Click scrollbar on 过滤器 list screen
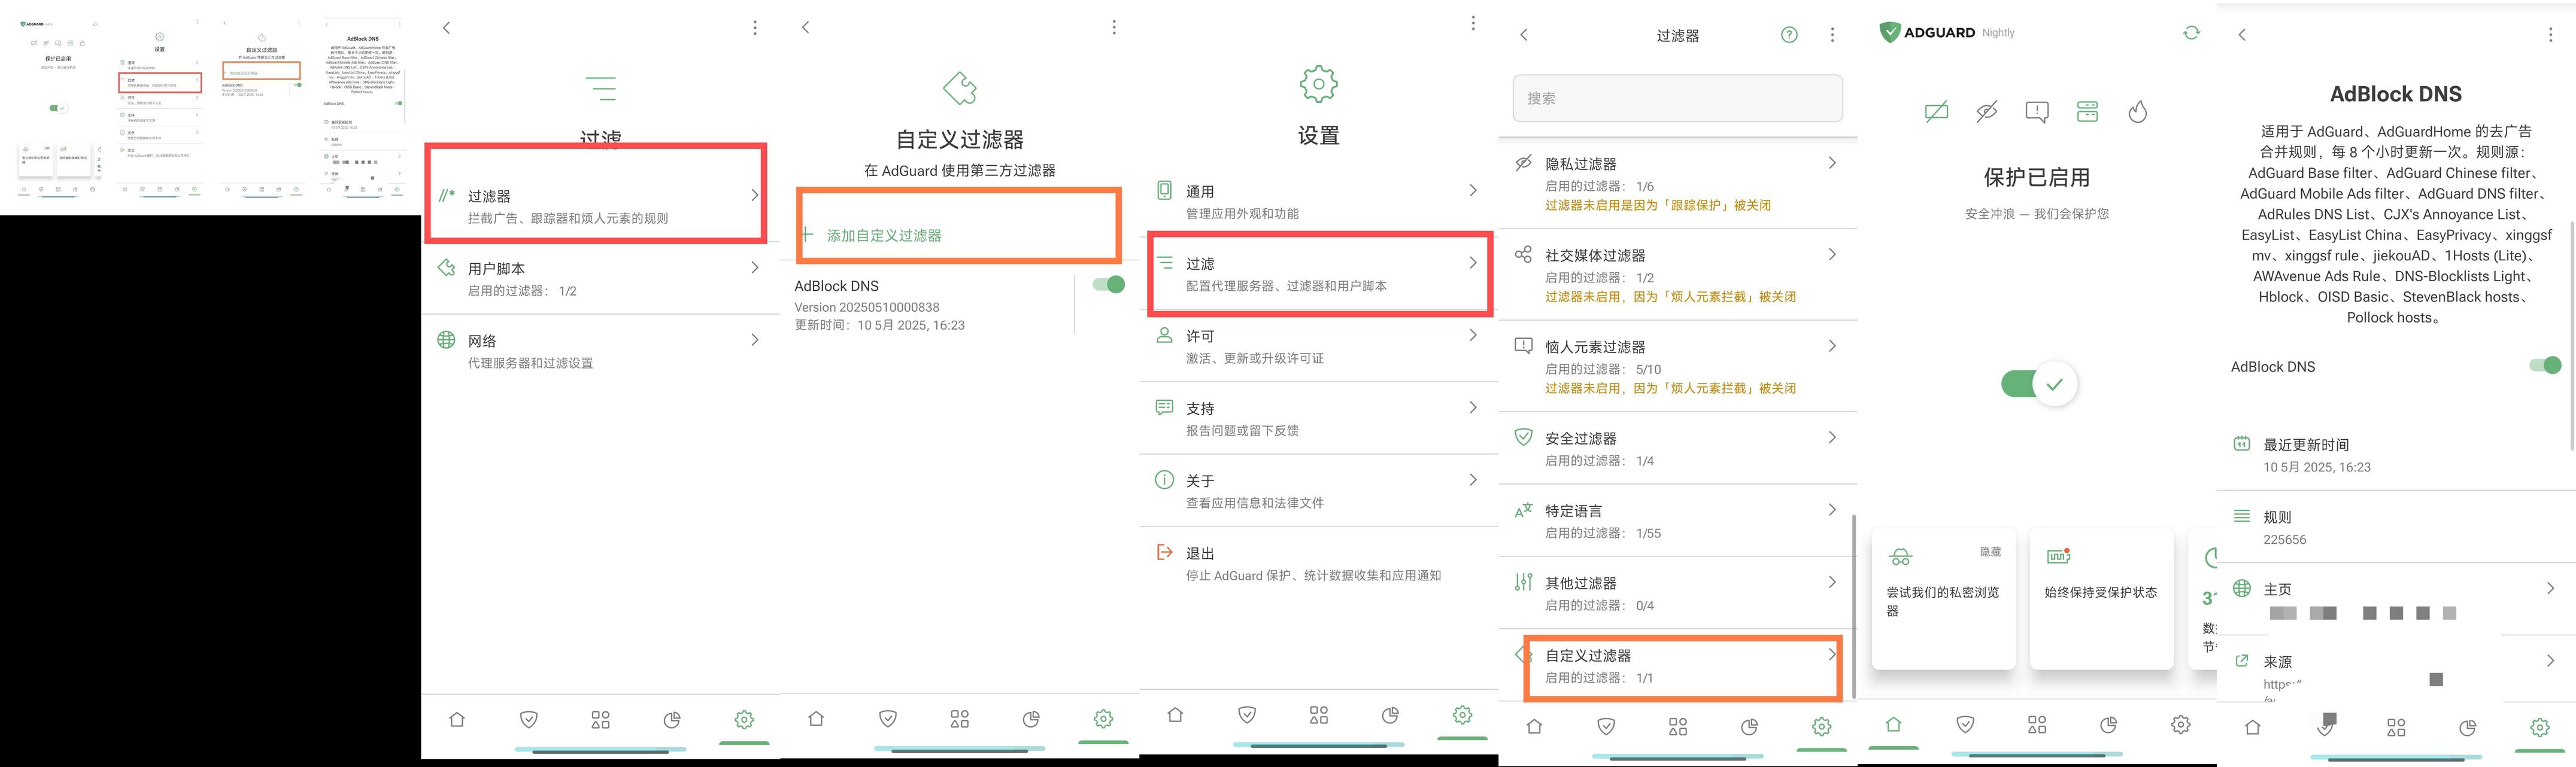Image resolution: width=2576 pixels, height=767 pixels. (1853, 606)
